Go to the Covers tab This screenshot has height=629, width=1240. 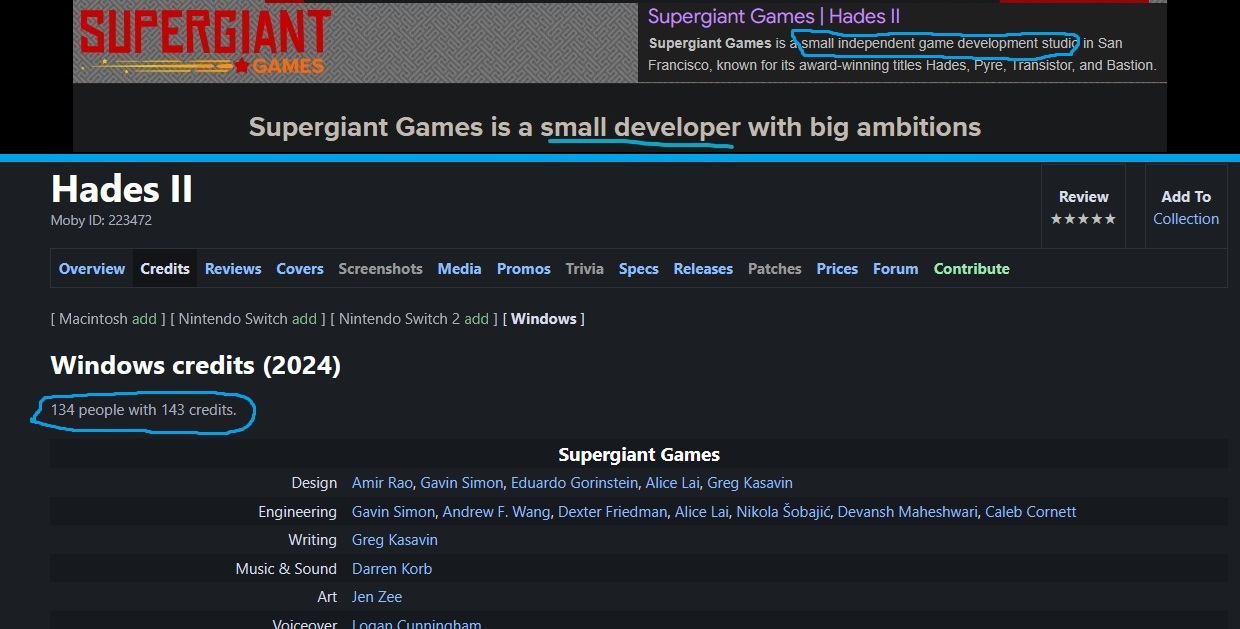click(x=300, y=269)
